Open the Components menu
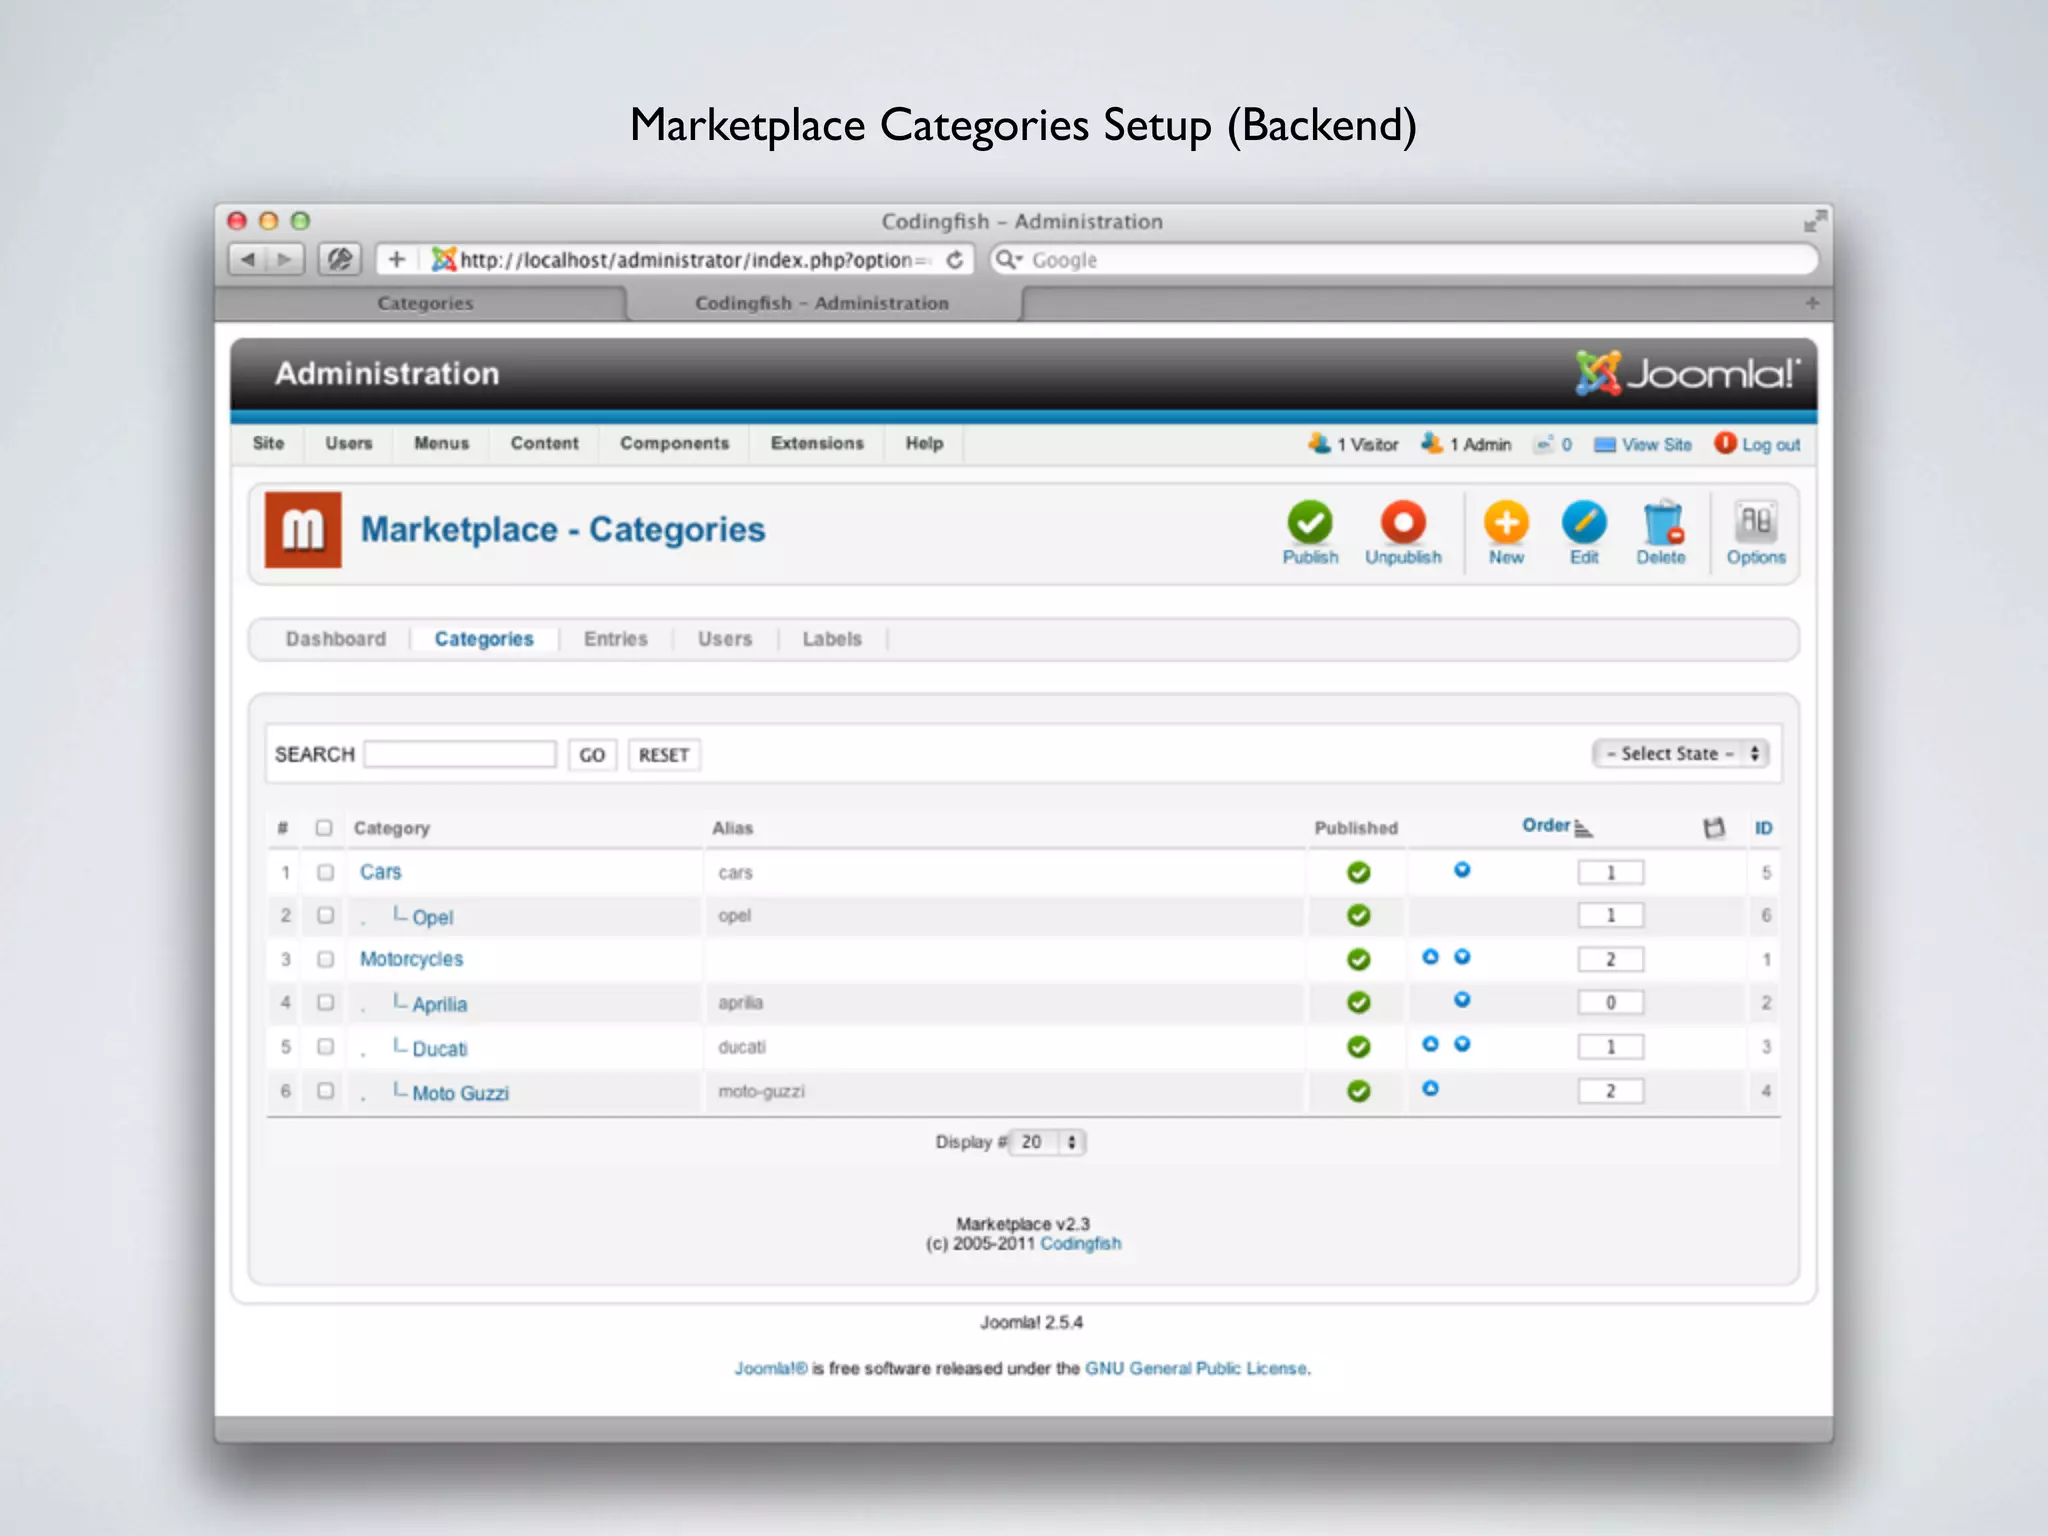2048x1536 pixels. tap(674, 443)
